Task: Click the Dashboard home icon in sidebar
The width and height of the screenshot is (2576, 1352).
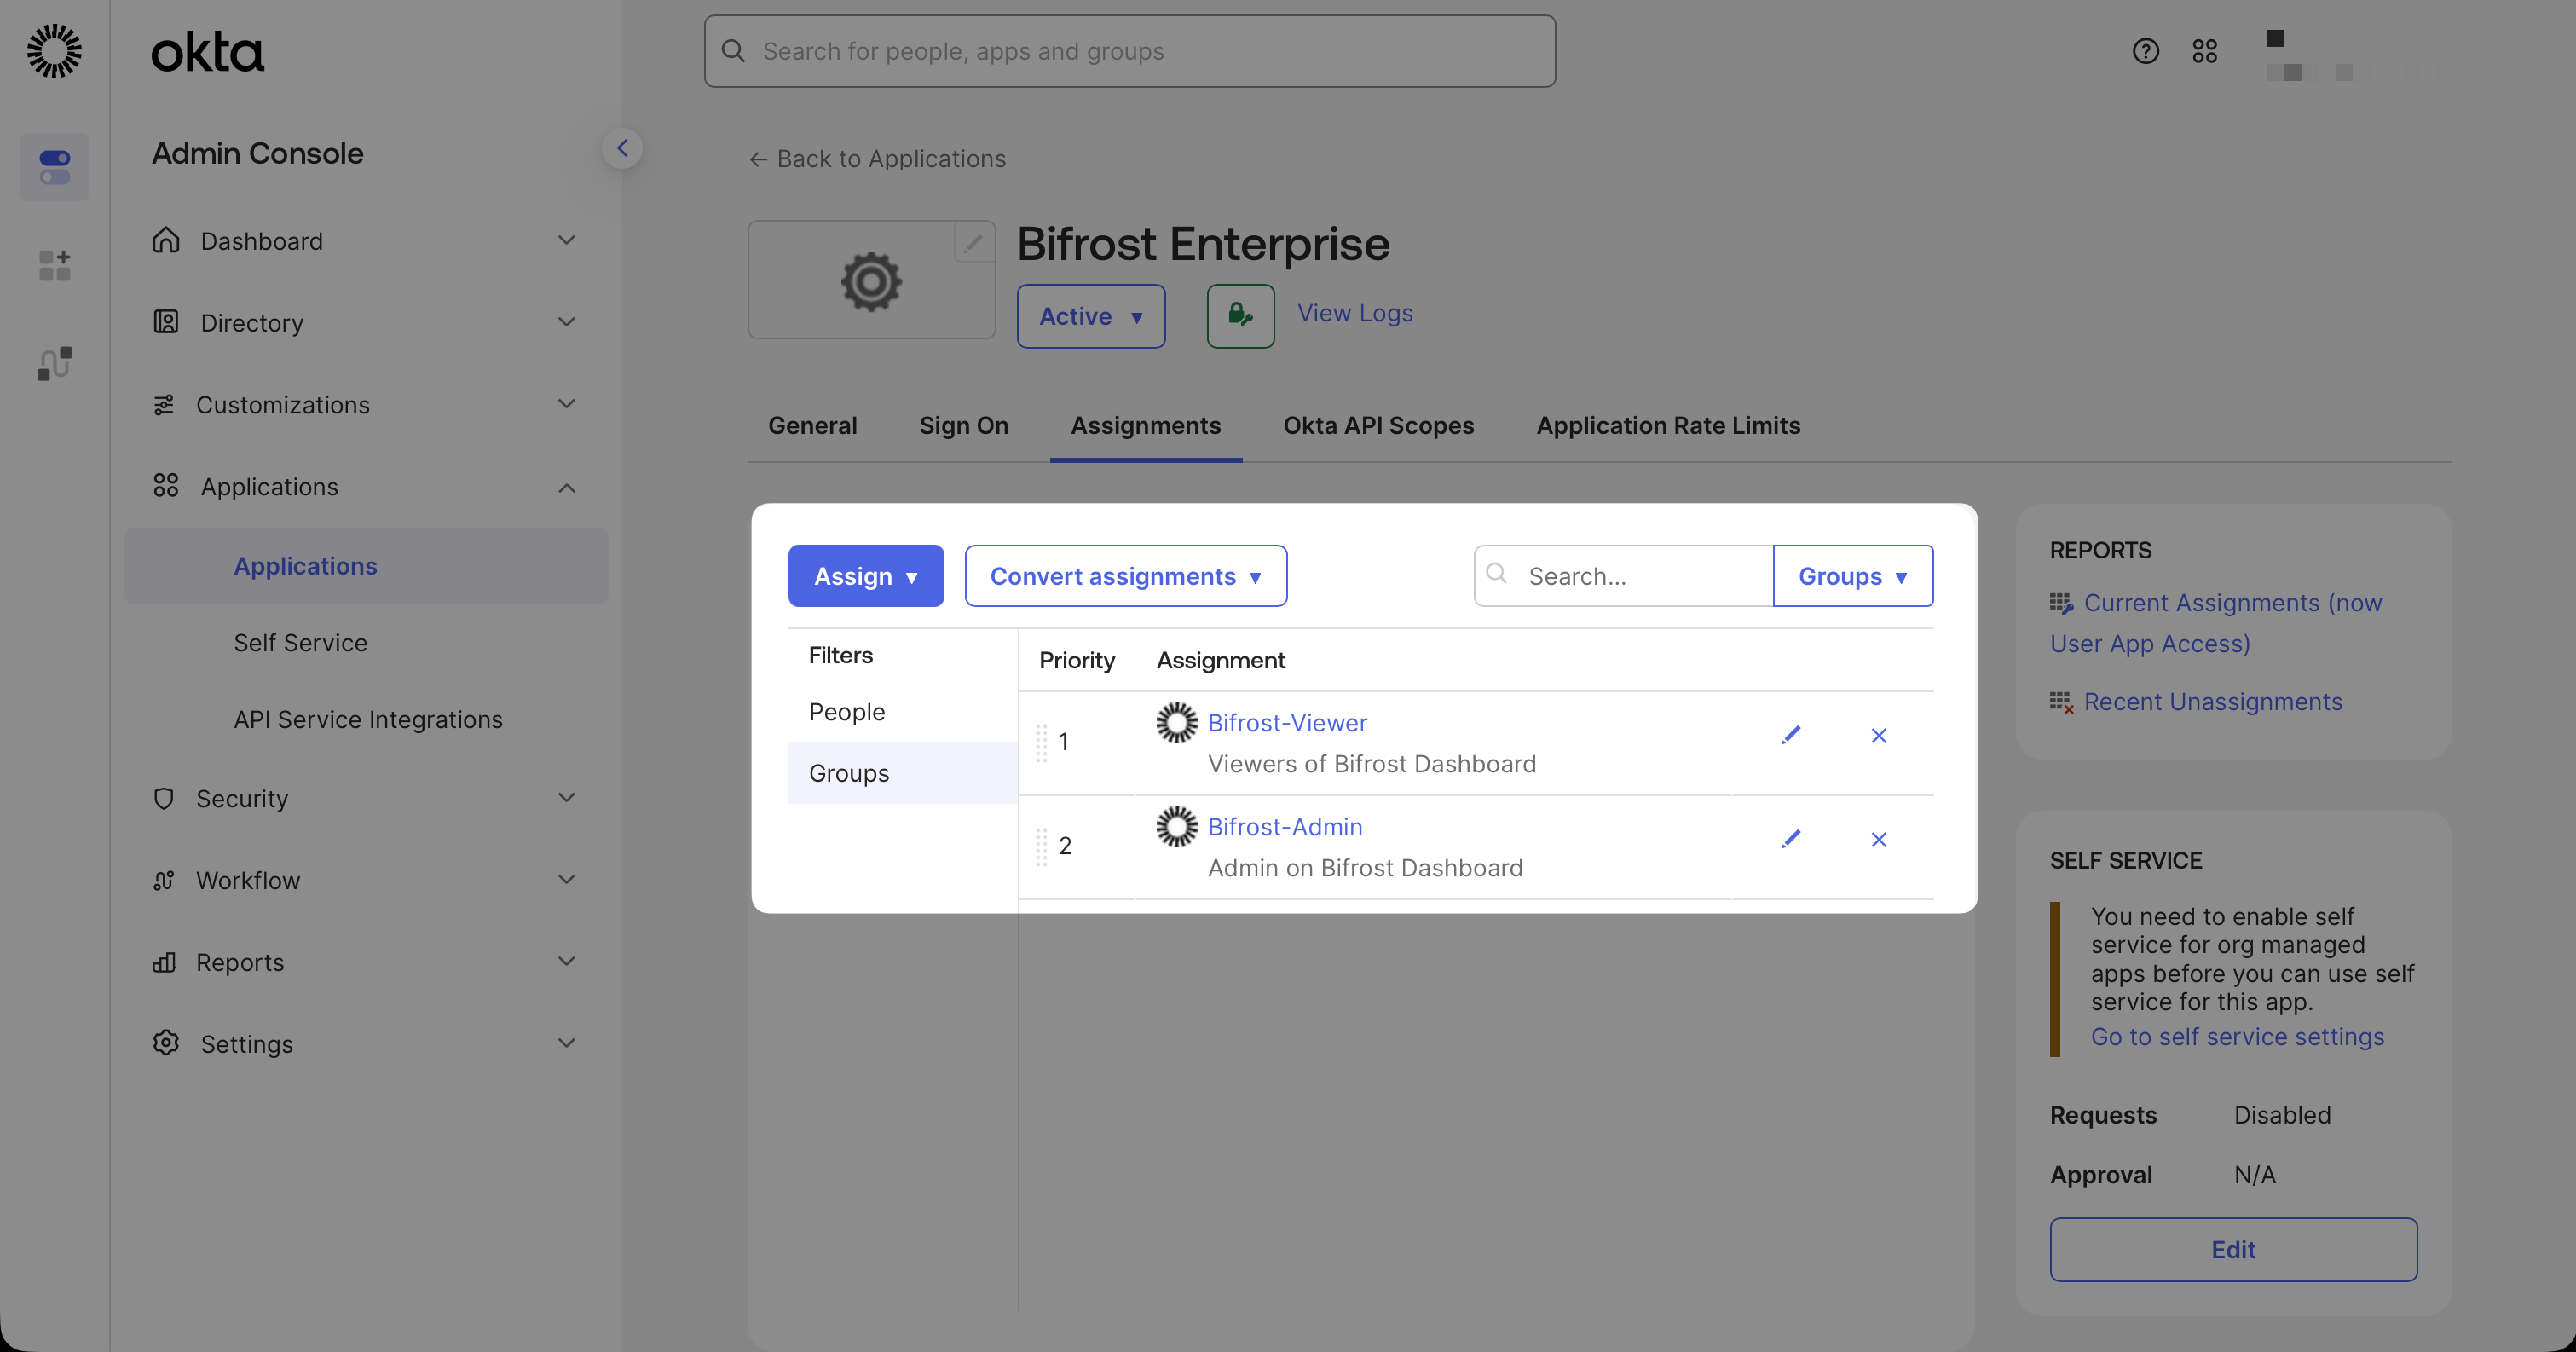Action: pyautogui.click(x=166, y=240)
